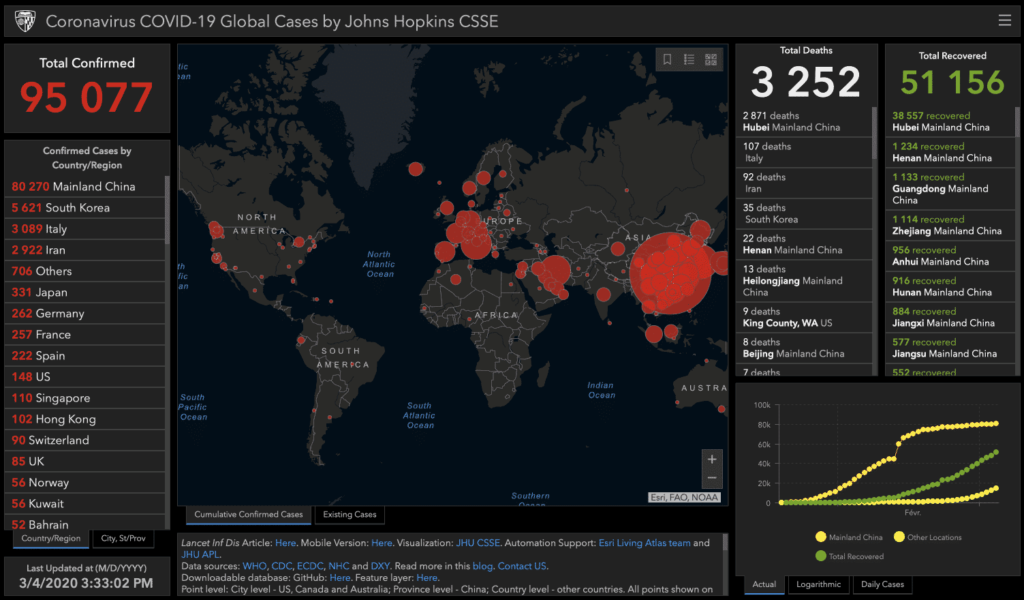The image size is (1024, 600).
Task: Select South Korea in the country list
Action: 85,208
